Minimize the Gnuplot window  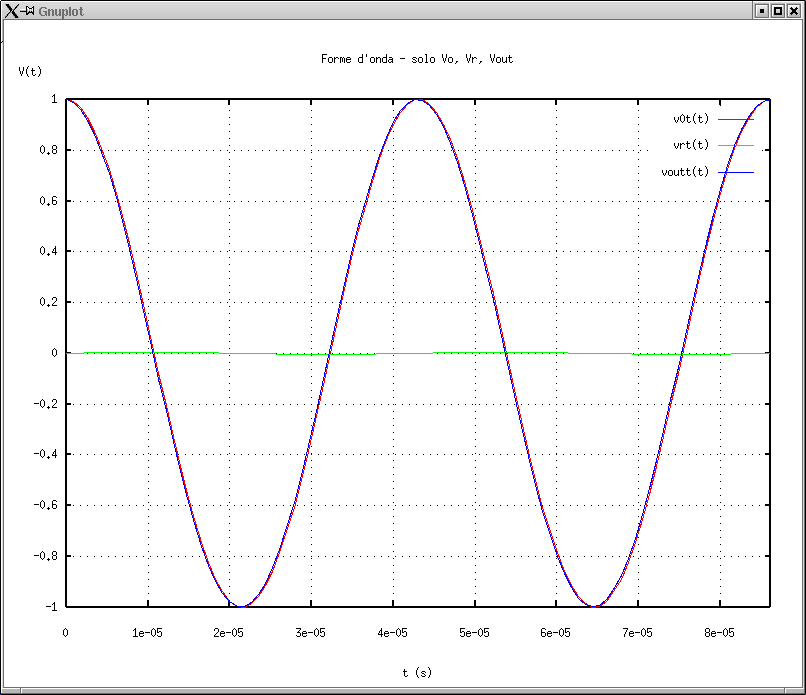tap(762, 10)
